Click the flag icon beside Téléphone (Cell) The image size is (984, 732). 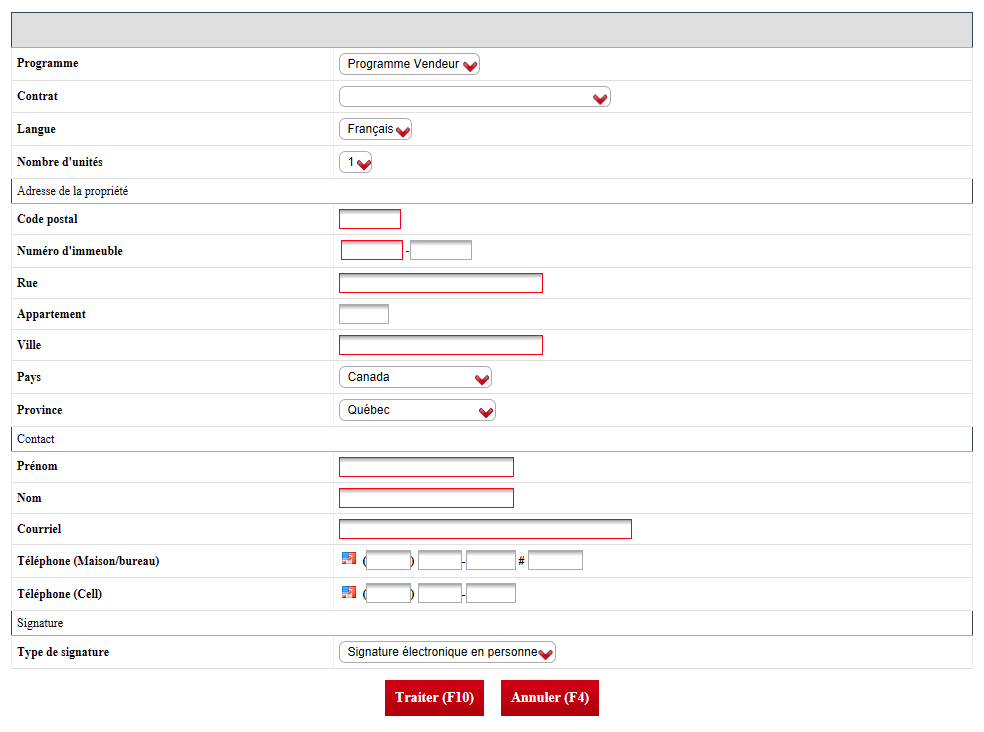click(x=349, y=592)
